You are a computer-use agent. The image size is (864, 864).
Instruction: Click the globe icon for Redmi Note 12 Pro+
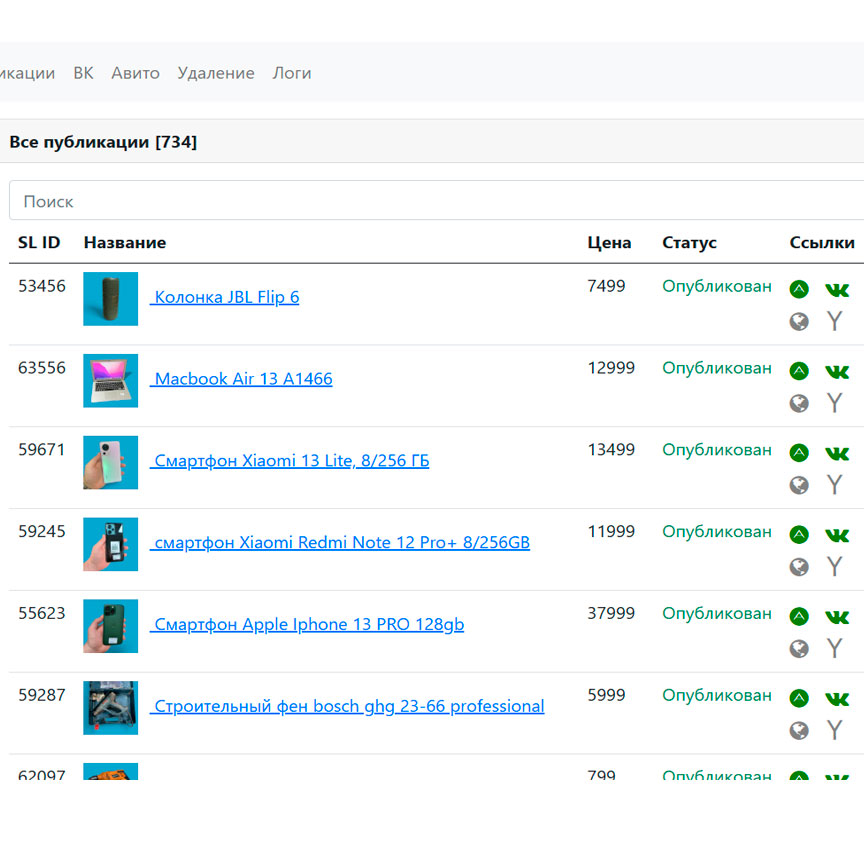tap(799, 566)
